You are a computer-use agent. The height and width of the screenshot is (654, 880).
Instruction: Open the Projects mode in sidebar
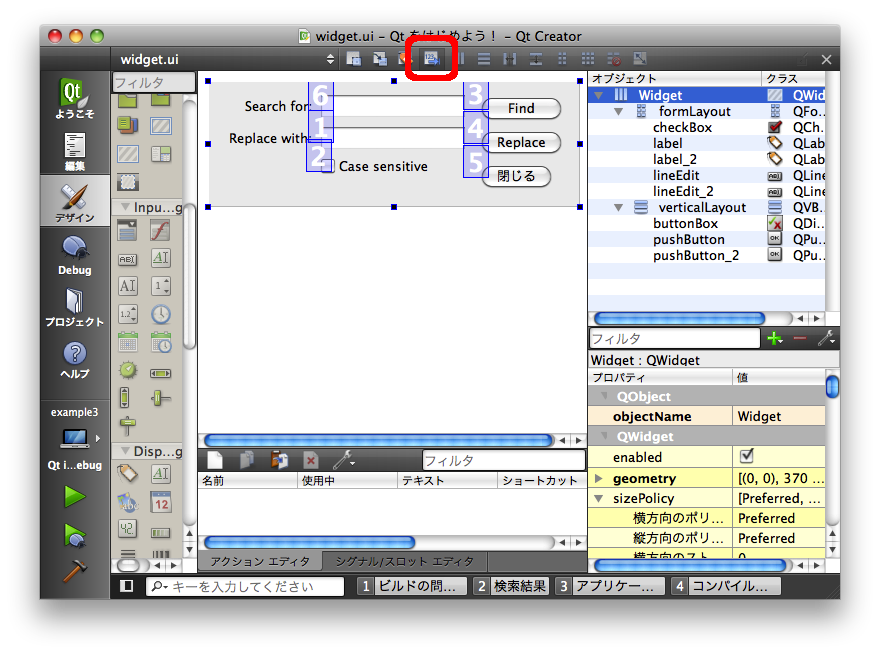(75, 307)
